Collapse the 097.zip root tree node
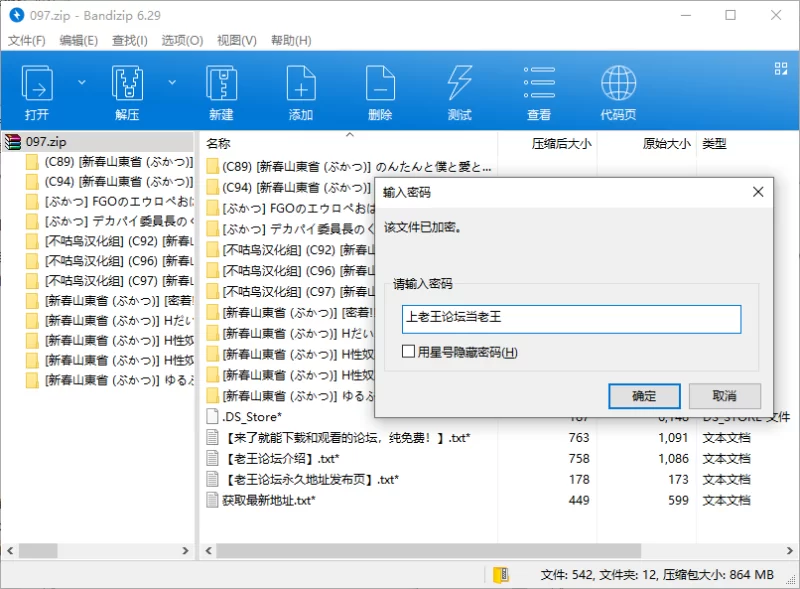 pyautogui.click(x=12, y=143)
